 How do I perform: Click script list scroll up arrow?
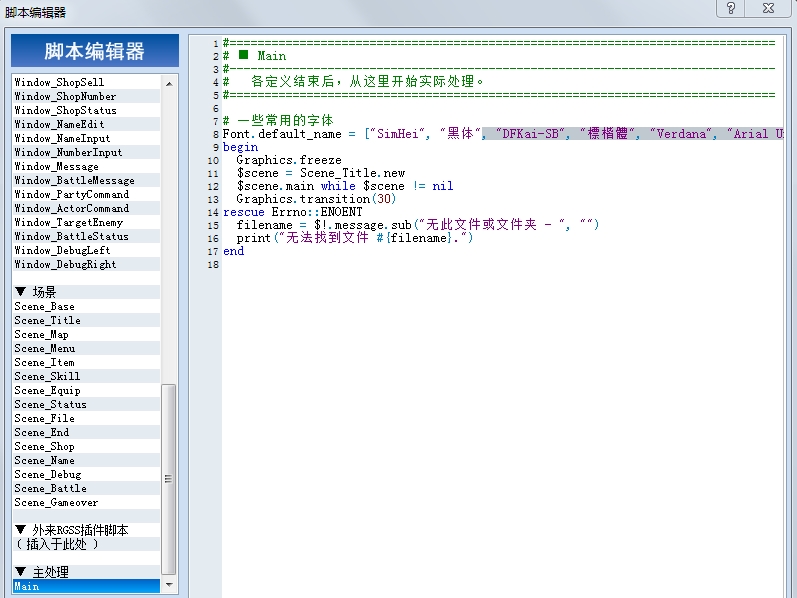click(x=169, y=83)
